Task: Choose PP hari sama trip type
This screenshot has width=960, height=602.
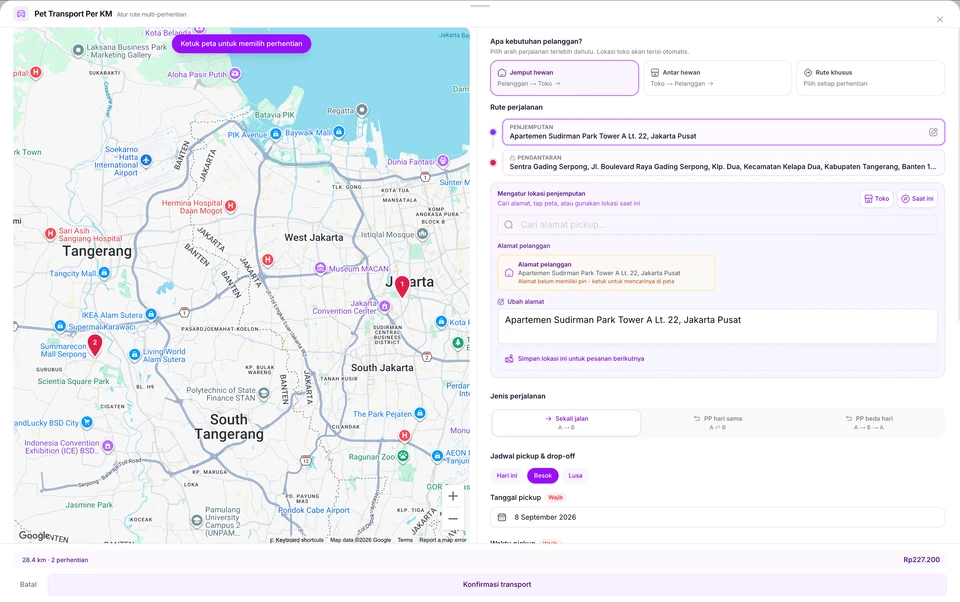Action: point(718,423)
